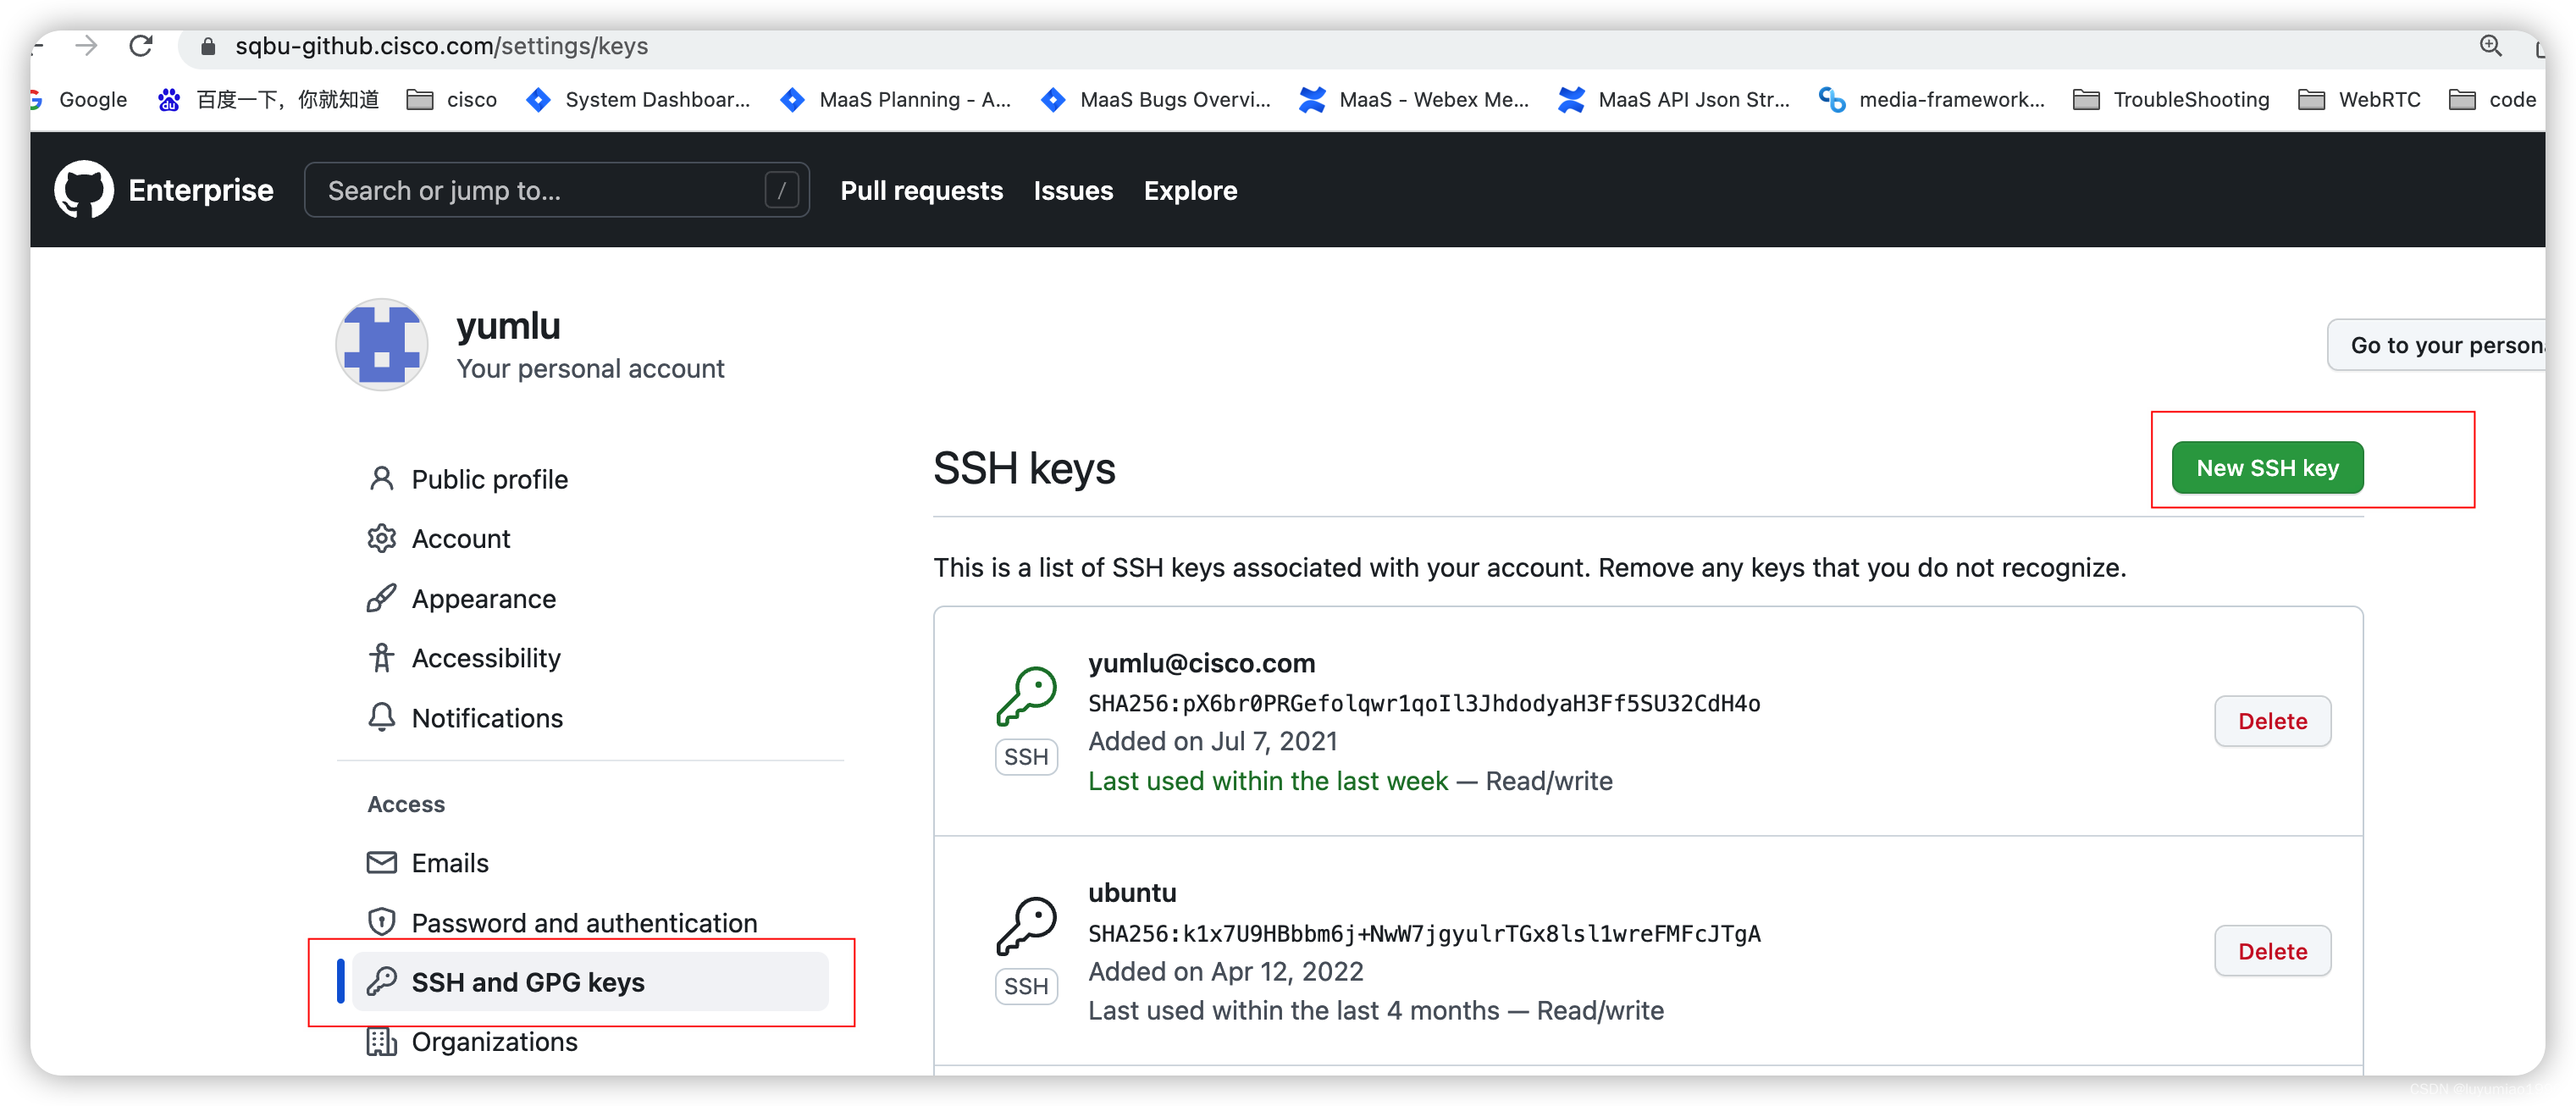Image resolution: width=2576 pixels, height=1106 pixels.
Task: Click SHA256 fingerprint of ubuntu key
Action: click(x=1424, y=933)
